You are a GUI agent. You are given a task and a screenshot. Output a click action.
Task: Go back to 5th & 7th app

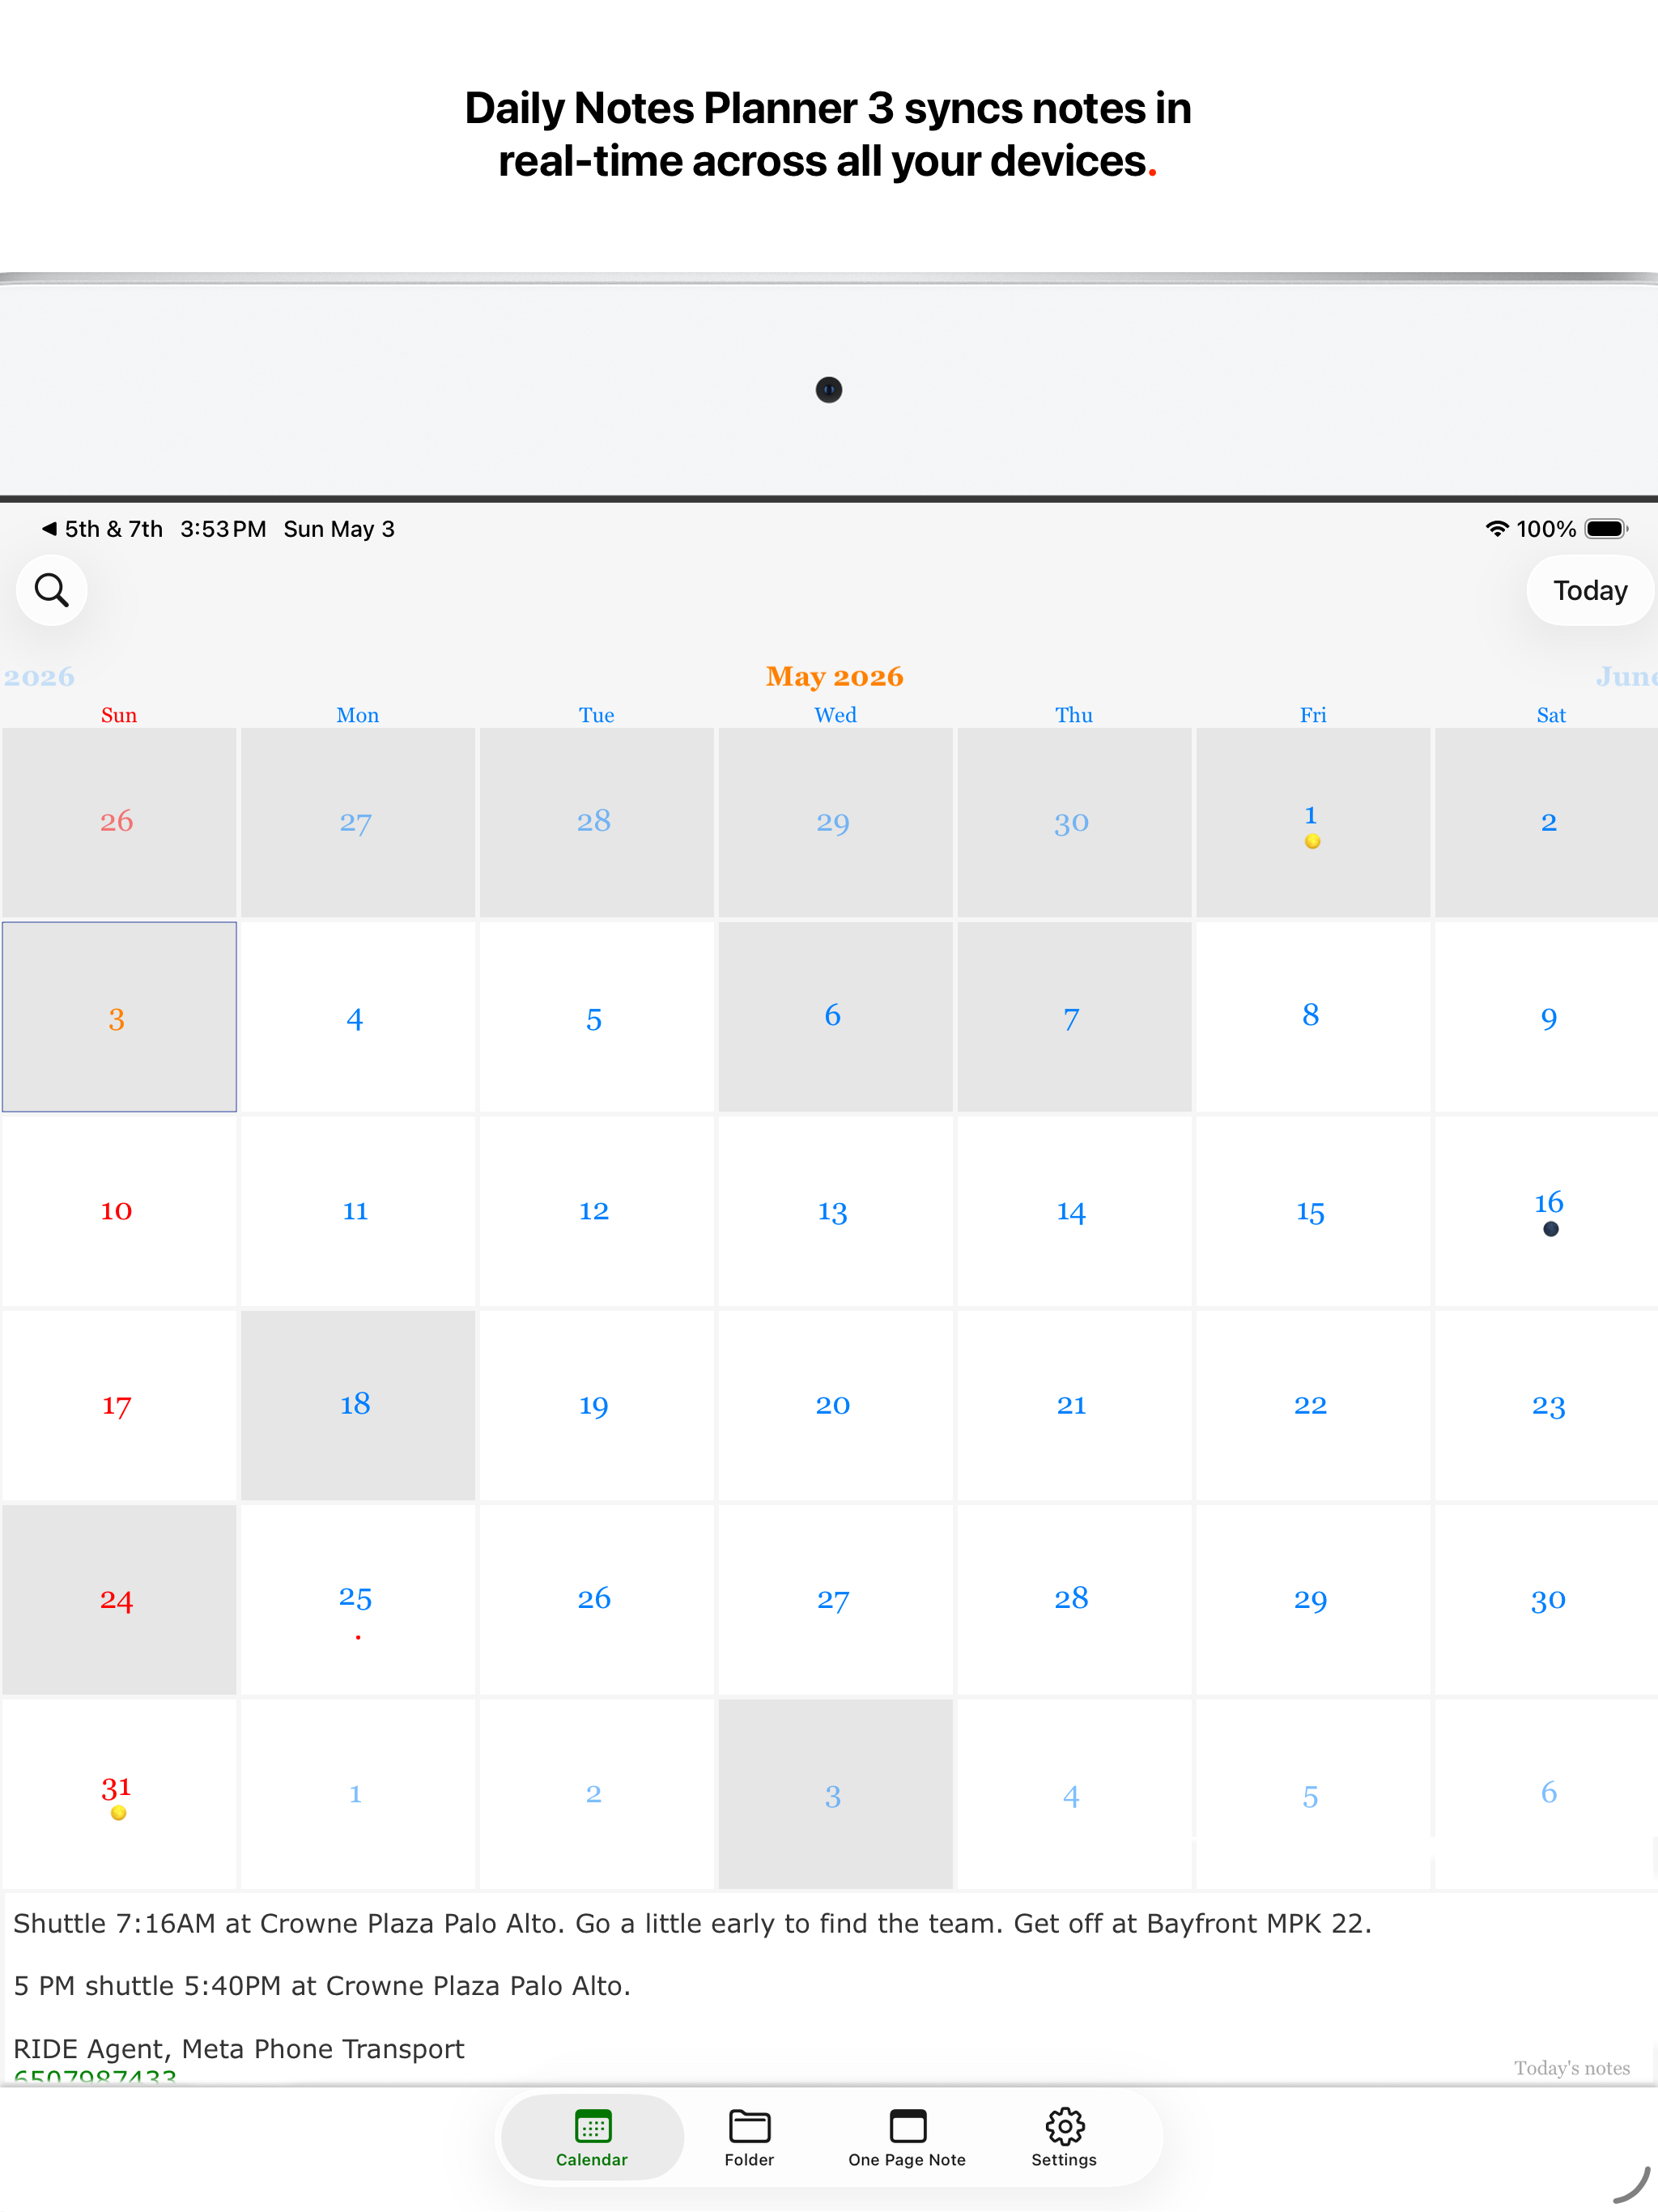click(x=102, y=529)
